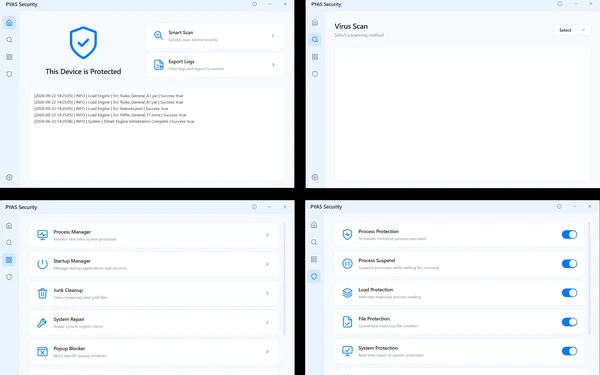Open settings gear in top-left window
The height and width of the screenshot is (375, 600).
(x=10, y=178)
